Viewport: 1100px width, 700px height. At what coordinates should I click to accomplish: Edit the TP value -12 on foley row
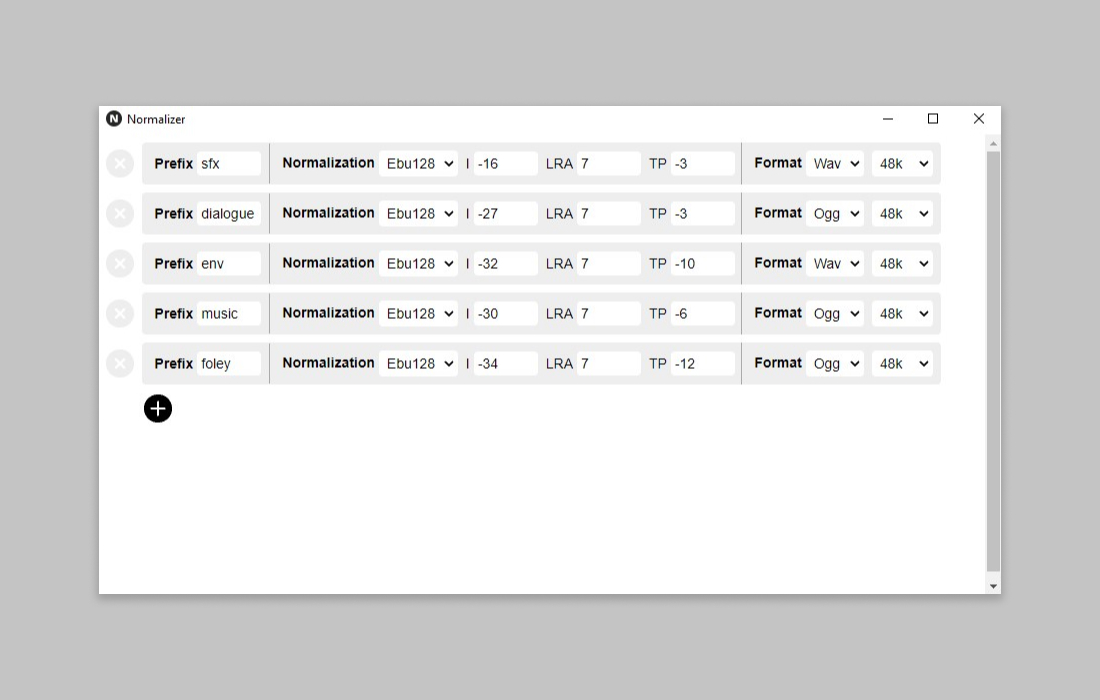702,363
